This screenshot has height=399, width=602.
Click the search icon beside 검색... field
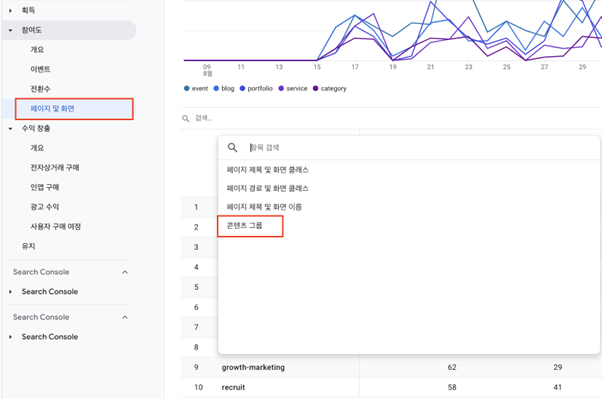[x=186, y=118]
